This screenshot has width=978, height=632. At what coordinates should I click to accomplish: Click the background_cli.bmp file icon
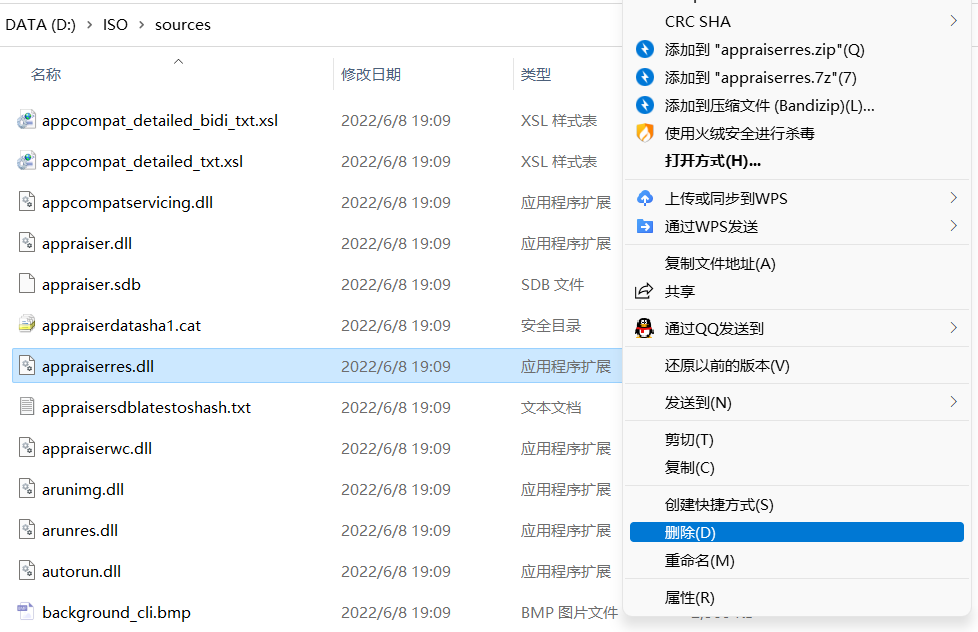[x=27, y=612]
